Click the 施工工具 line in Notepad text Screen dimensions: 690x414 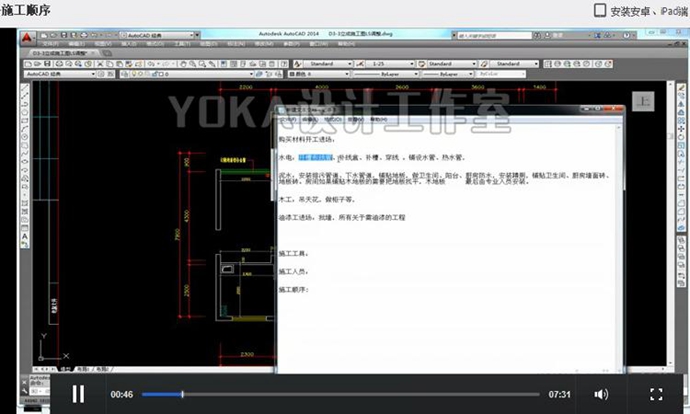click(294, 253)
